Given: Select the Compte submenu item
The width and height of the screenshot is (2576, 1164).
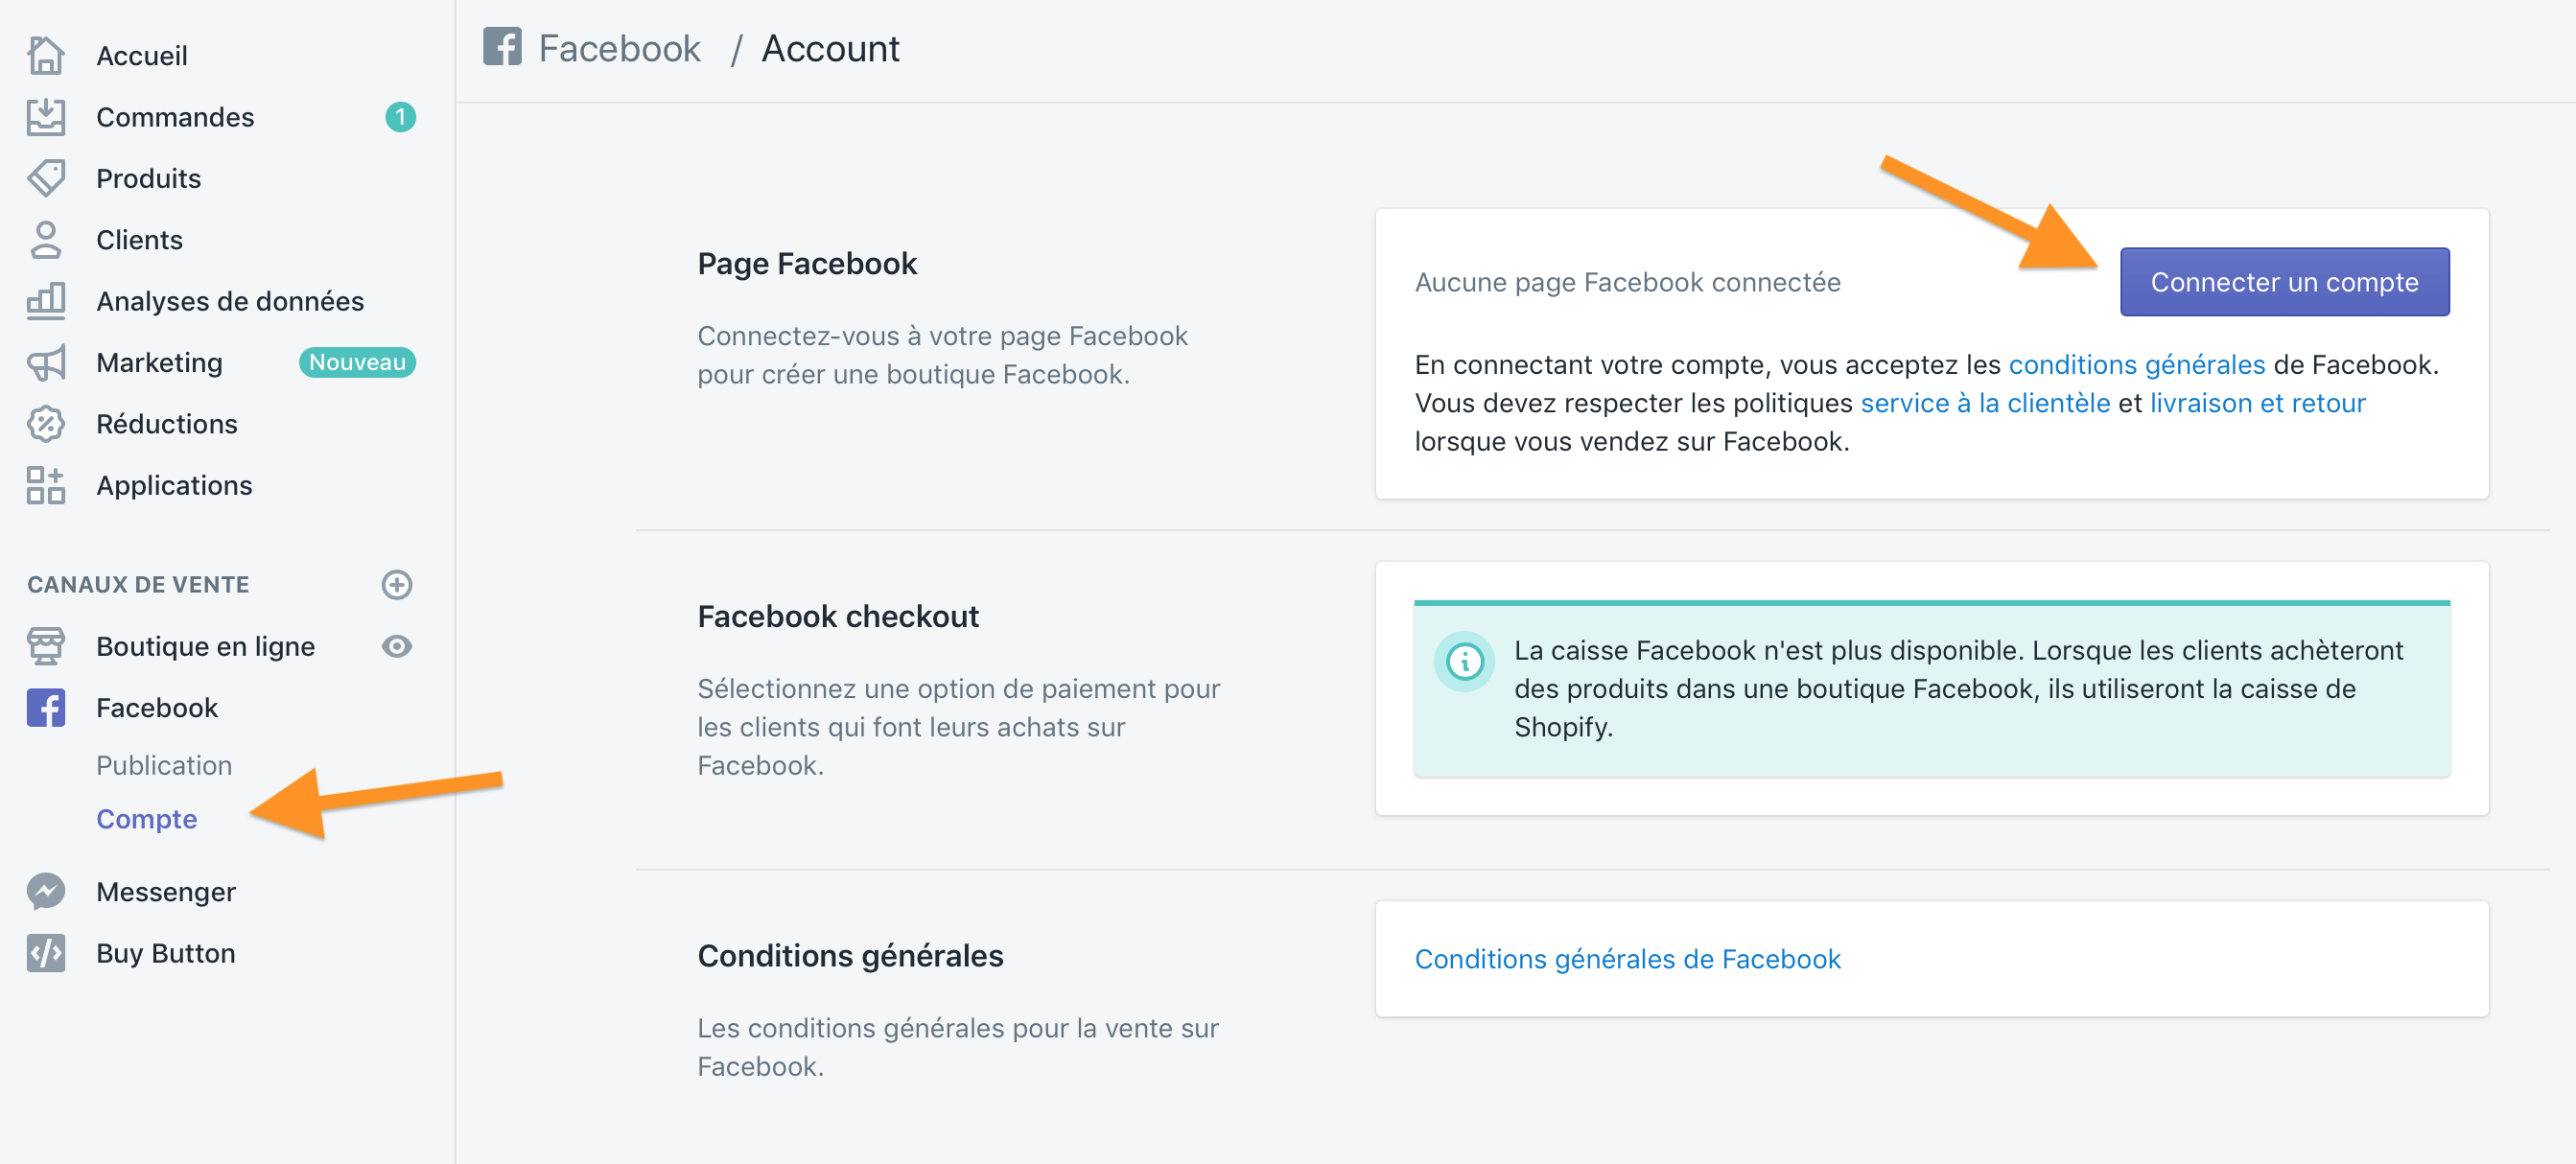Looking at the screenshot, I should (x=147, y=819).
